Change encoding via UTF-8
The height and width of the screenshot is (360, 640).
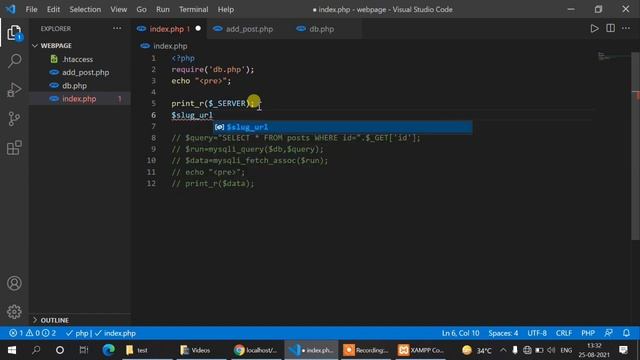537,333
